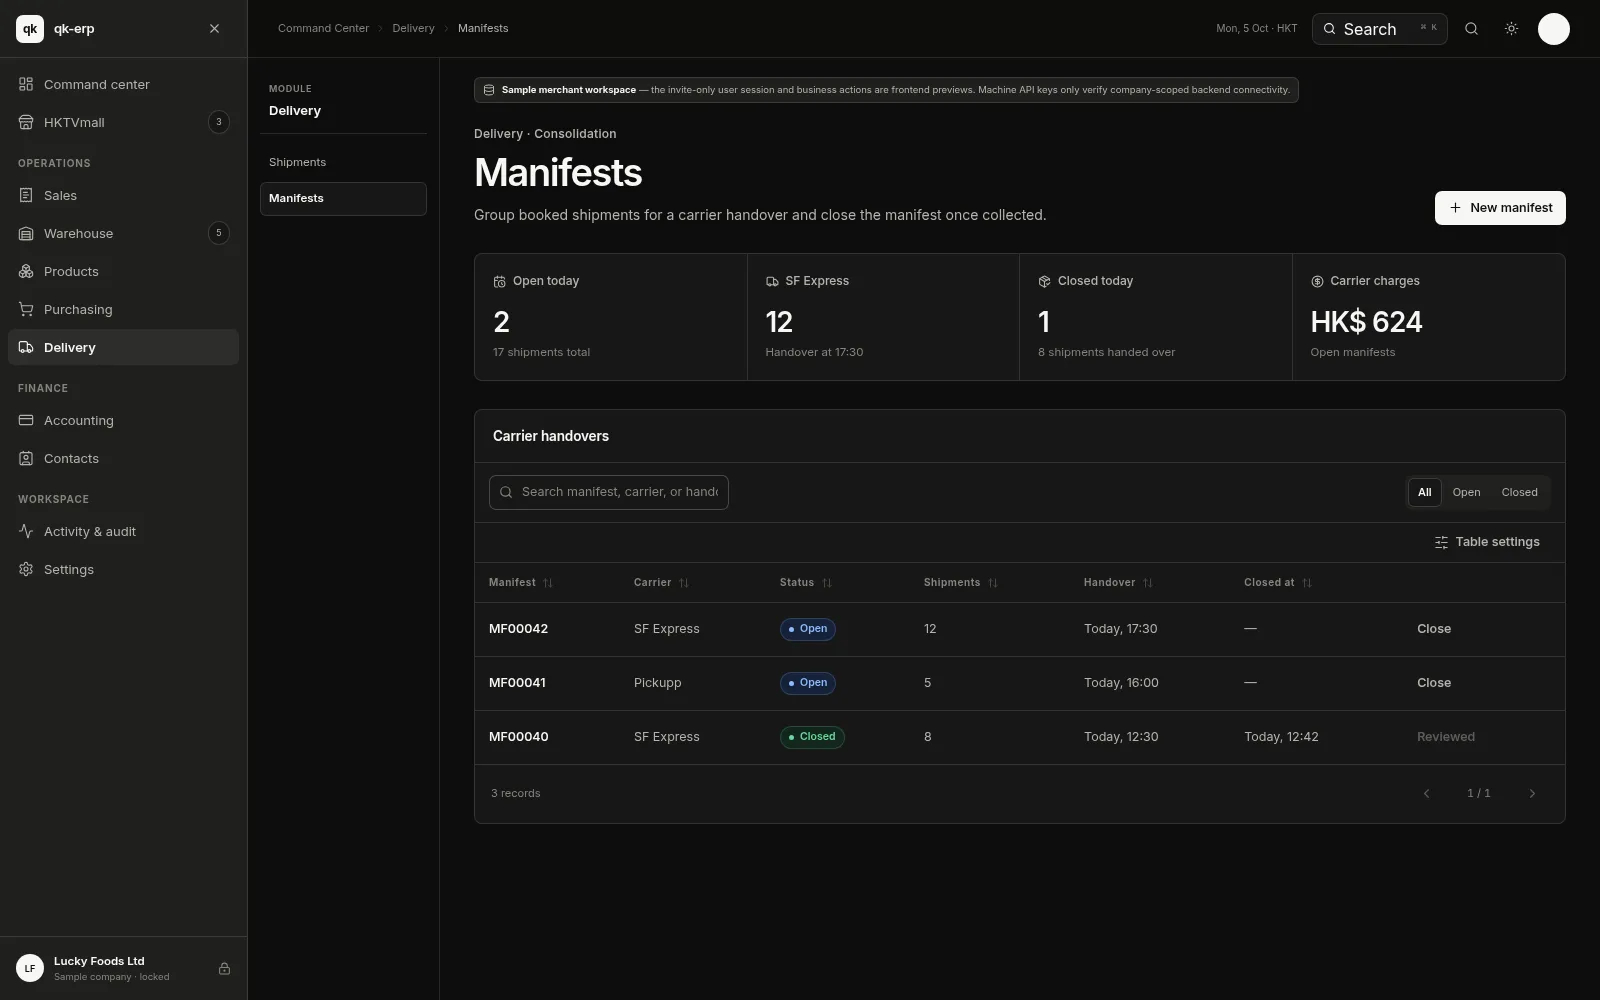Open the global Search box
The width and height of the screenshot is (1600, 1000).
click(1379, 29)
